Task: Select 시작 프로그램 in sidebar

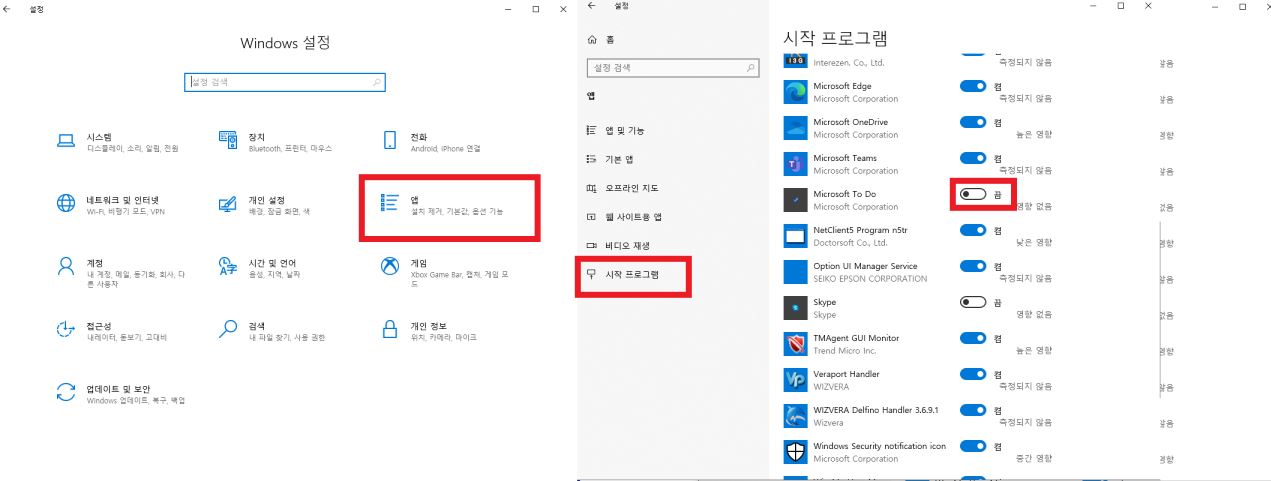Action: [x=622, y=274]
